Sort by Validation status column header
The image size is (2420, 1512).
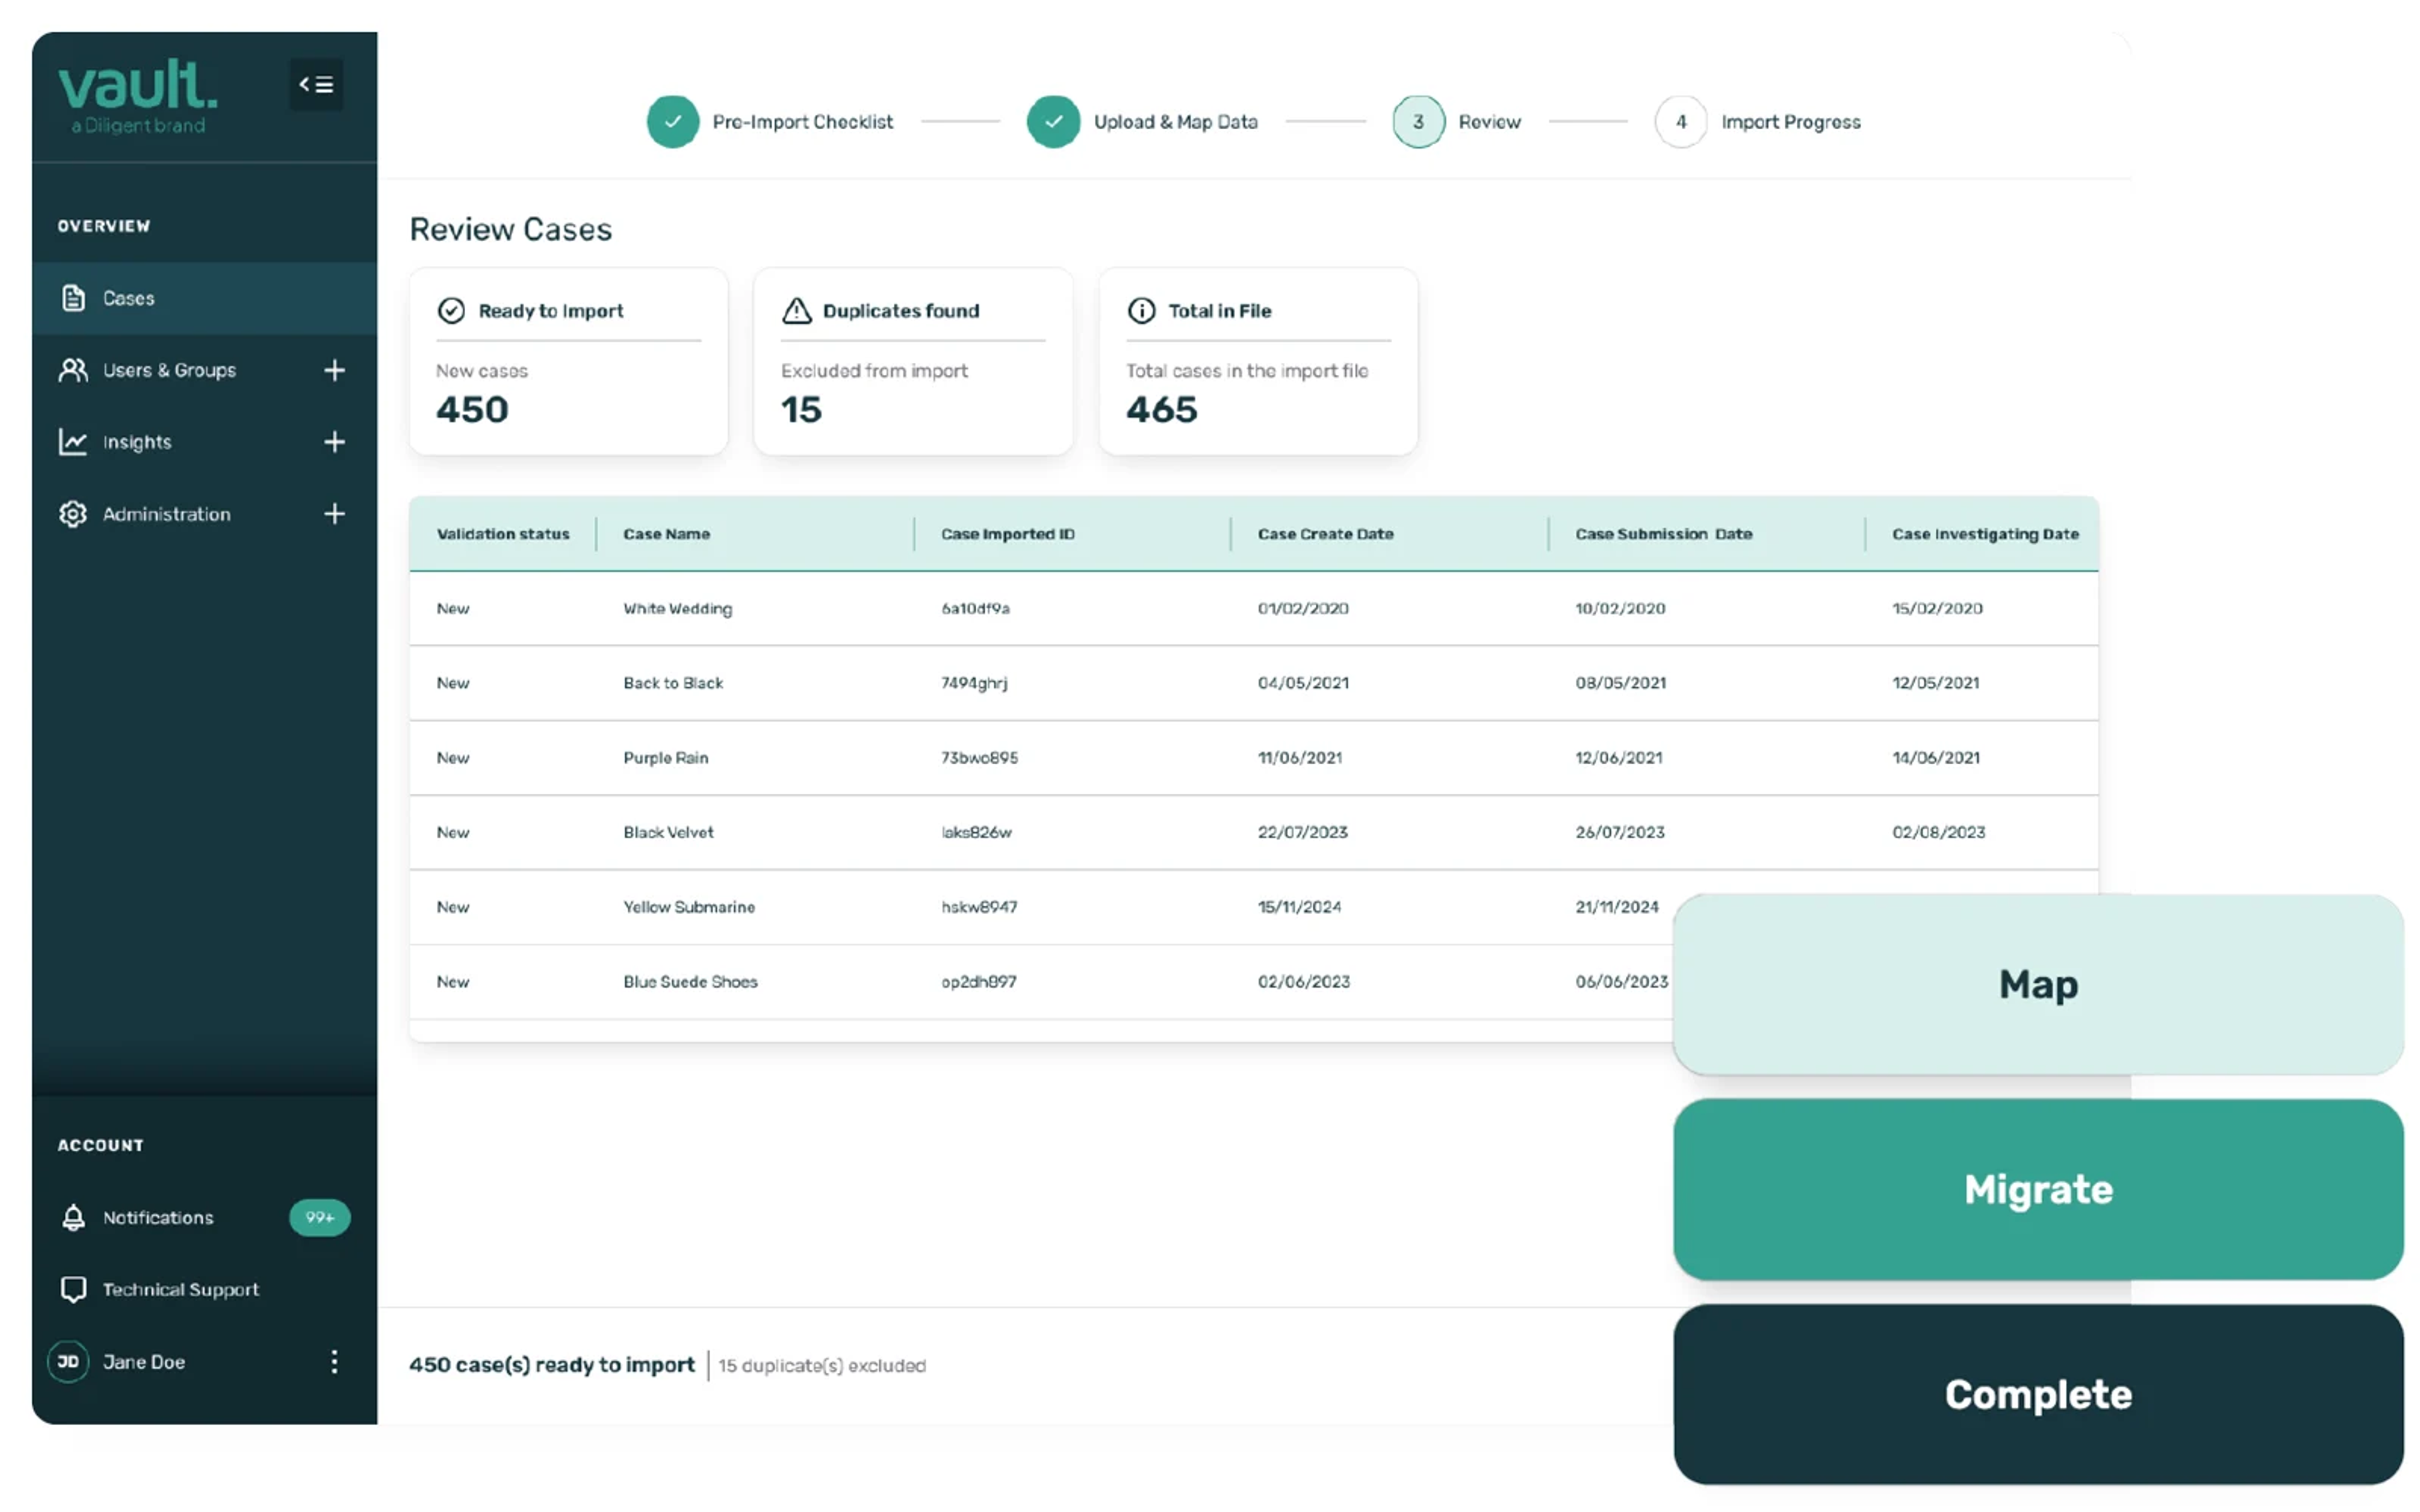click(x=503, y=534)
